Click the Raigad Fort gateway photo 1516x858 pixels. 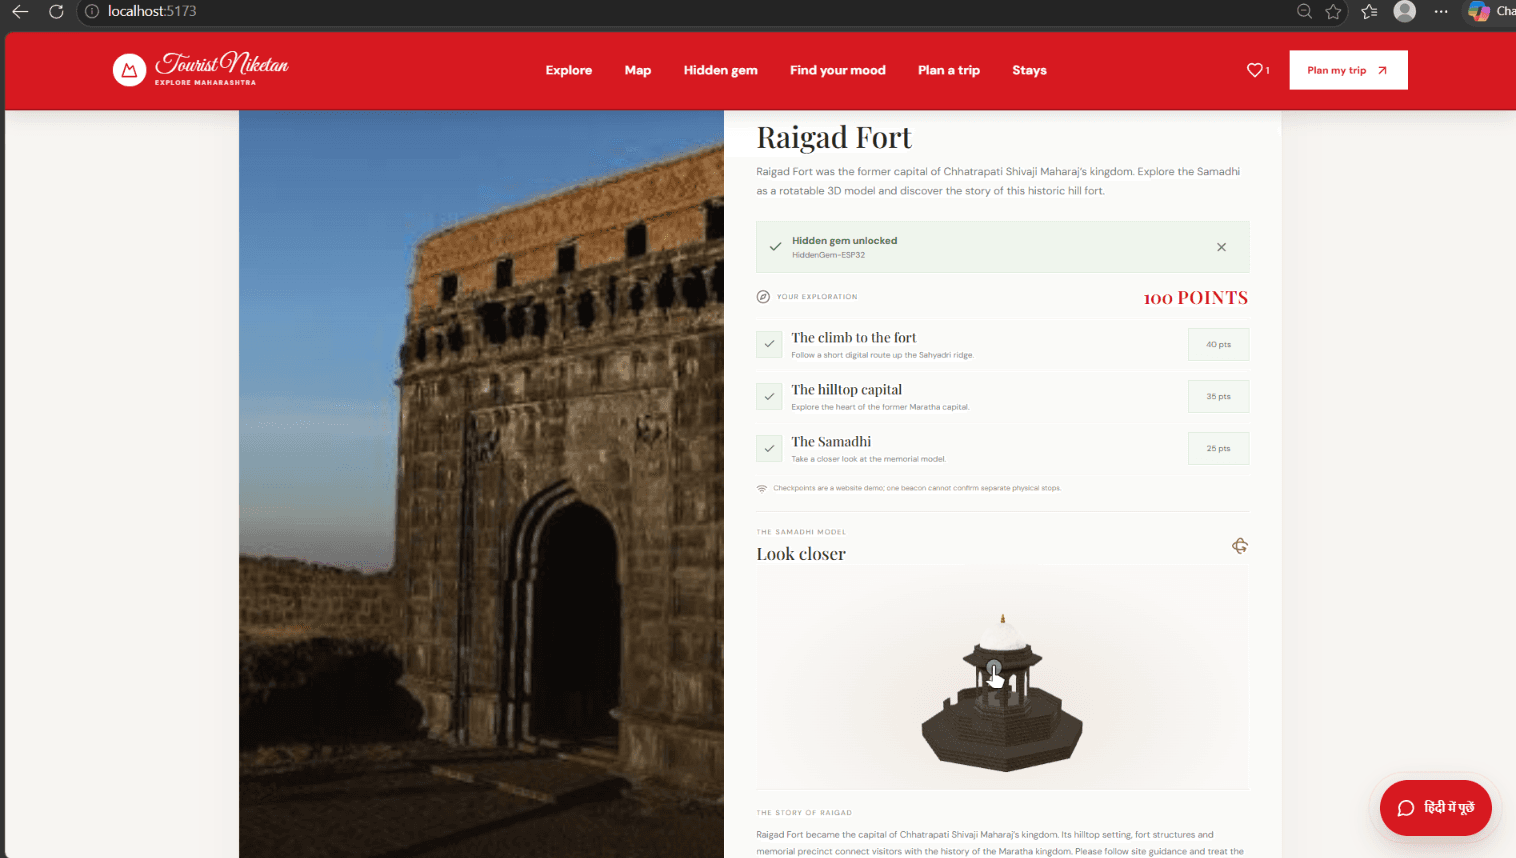click(481, 484)
